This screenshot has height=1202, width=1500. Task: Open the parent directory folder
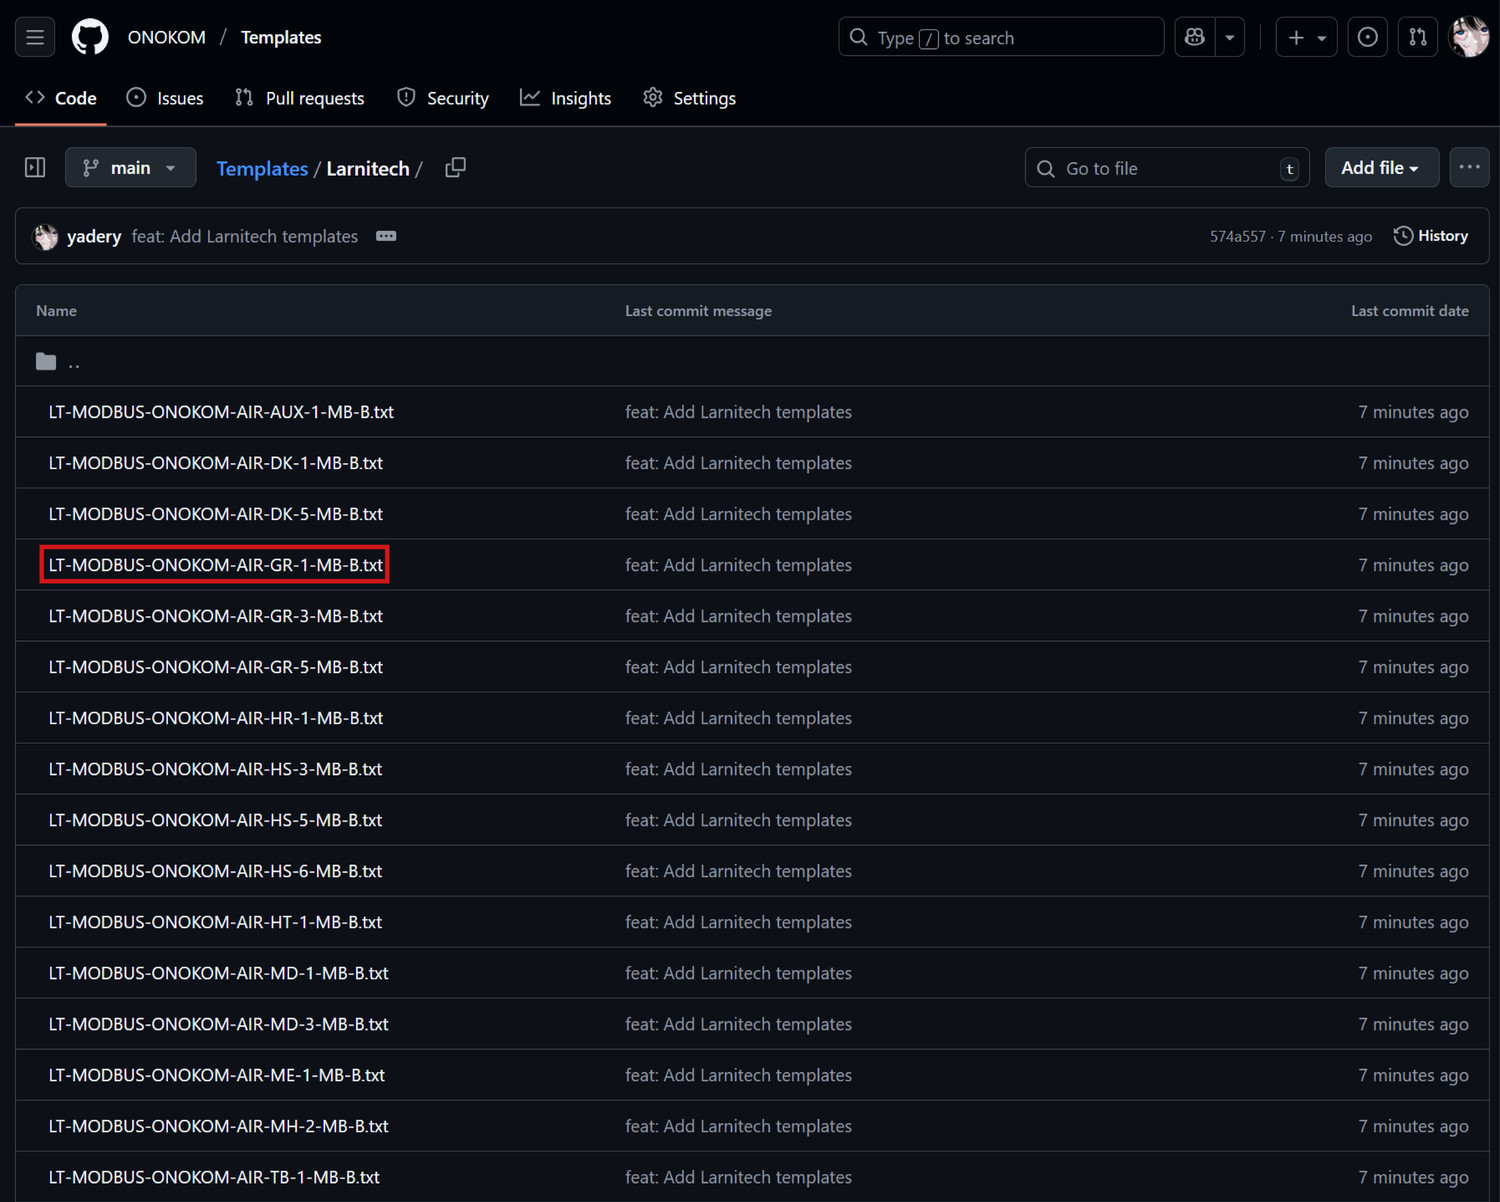point(60,362)
